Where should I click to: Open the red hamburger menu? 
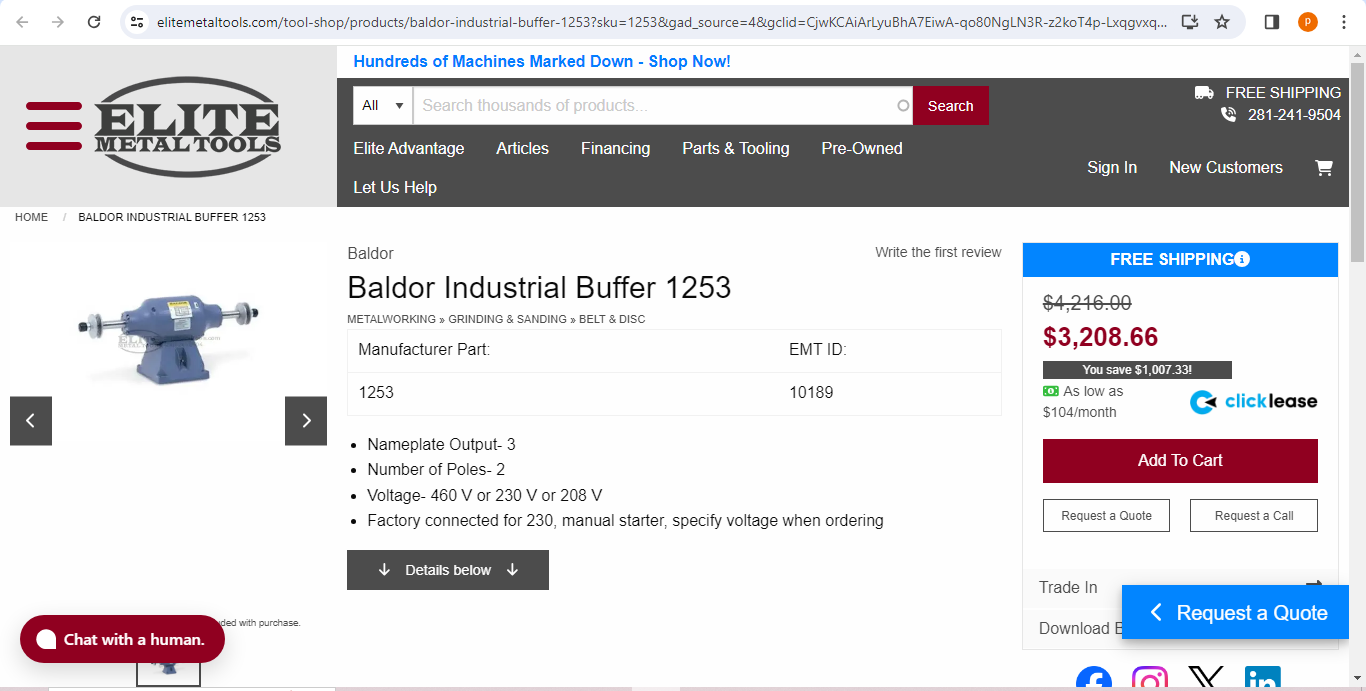54,126
